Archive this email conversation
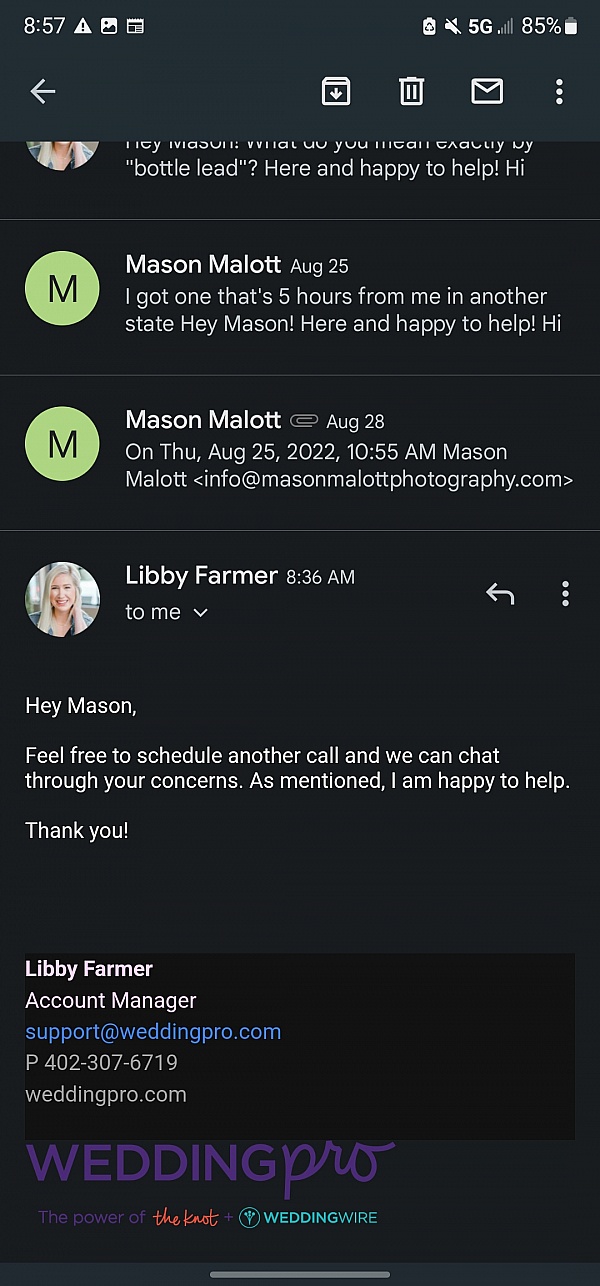The width and height of the screenshot is (600, 1286). 336,92
